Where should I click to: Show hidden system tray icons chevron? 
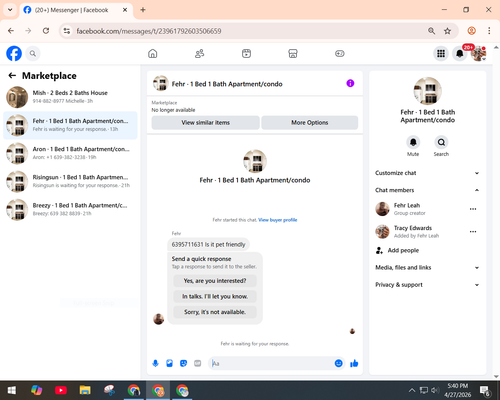coord(412,390)
